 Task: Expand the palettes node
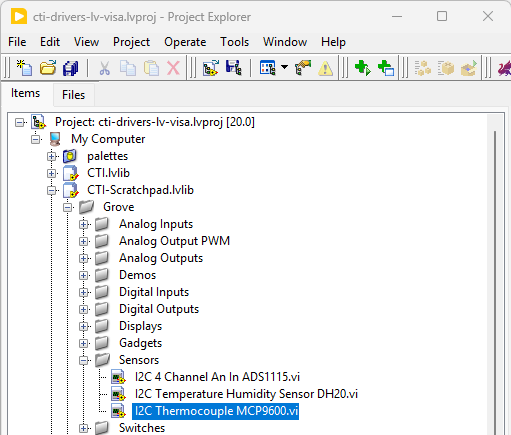point(52,156)
